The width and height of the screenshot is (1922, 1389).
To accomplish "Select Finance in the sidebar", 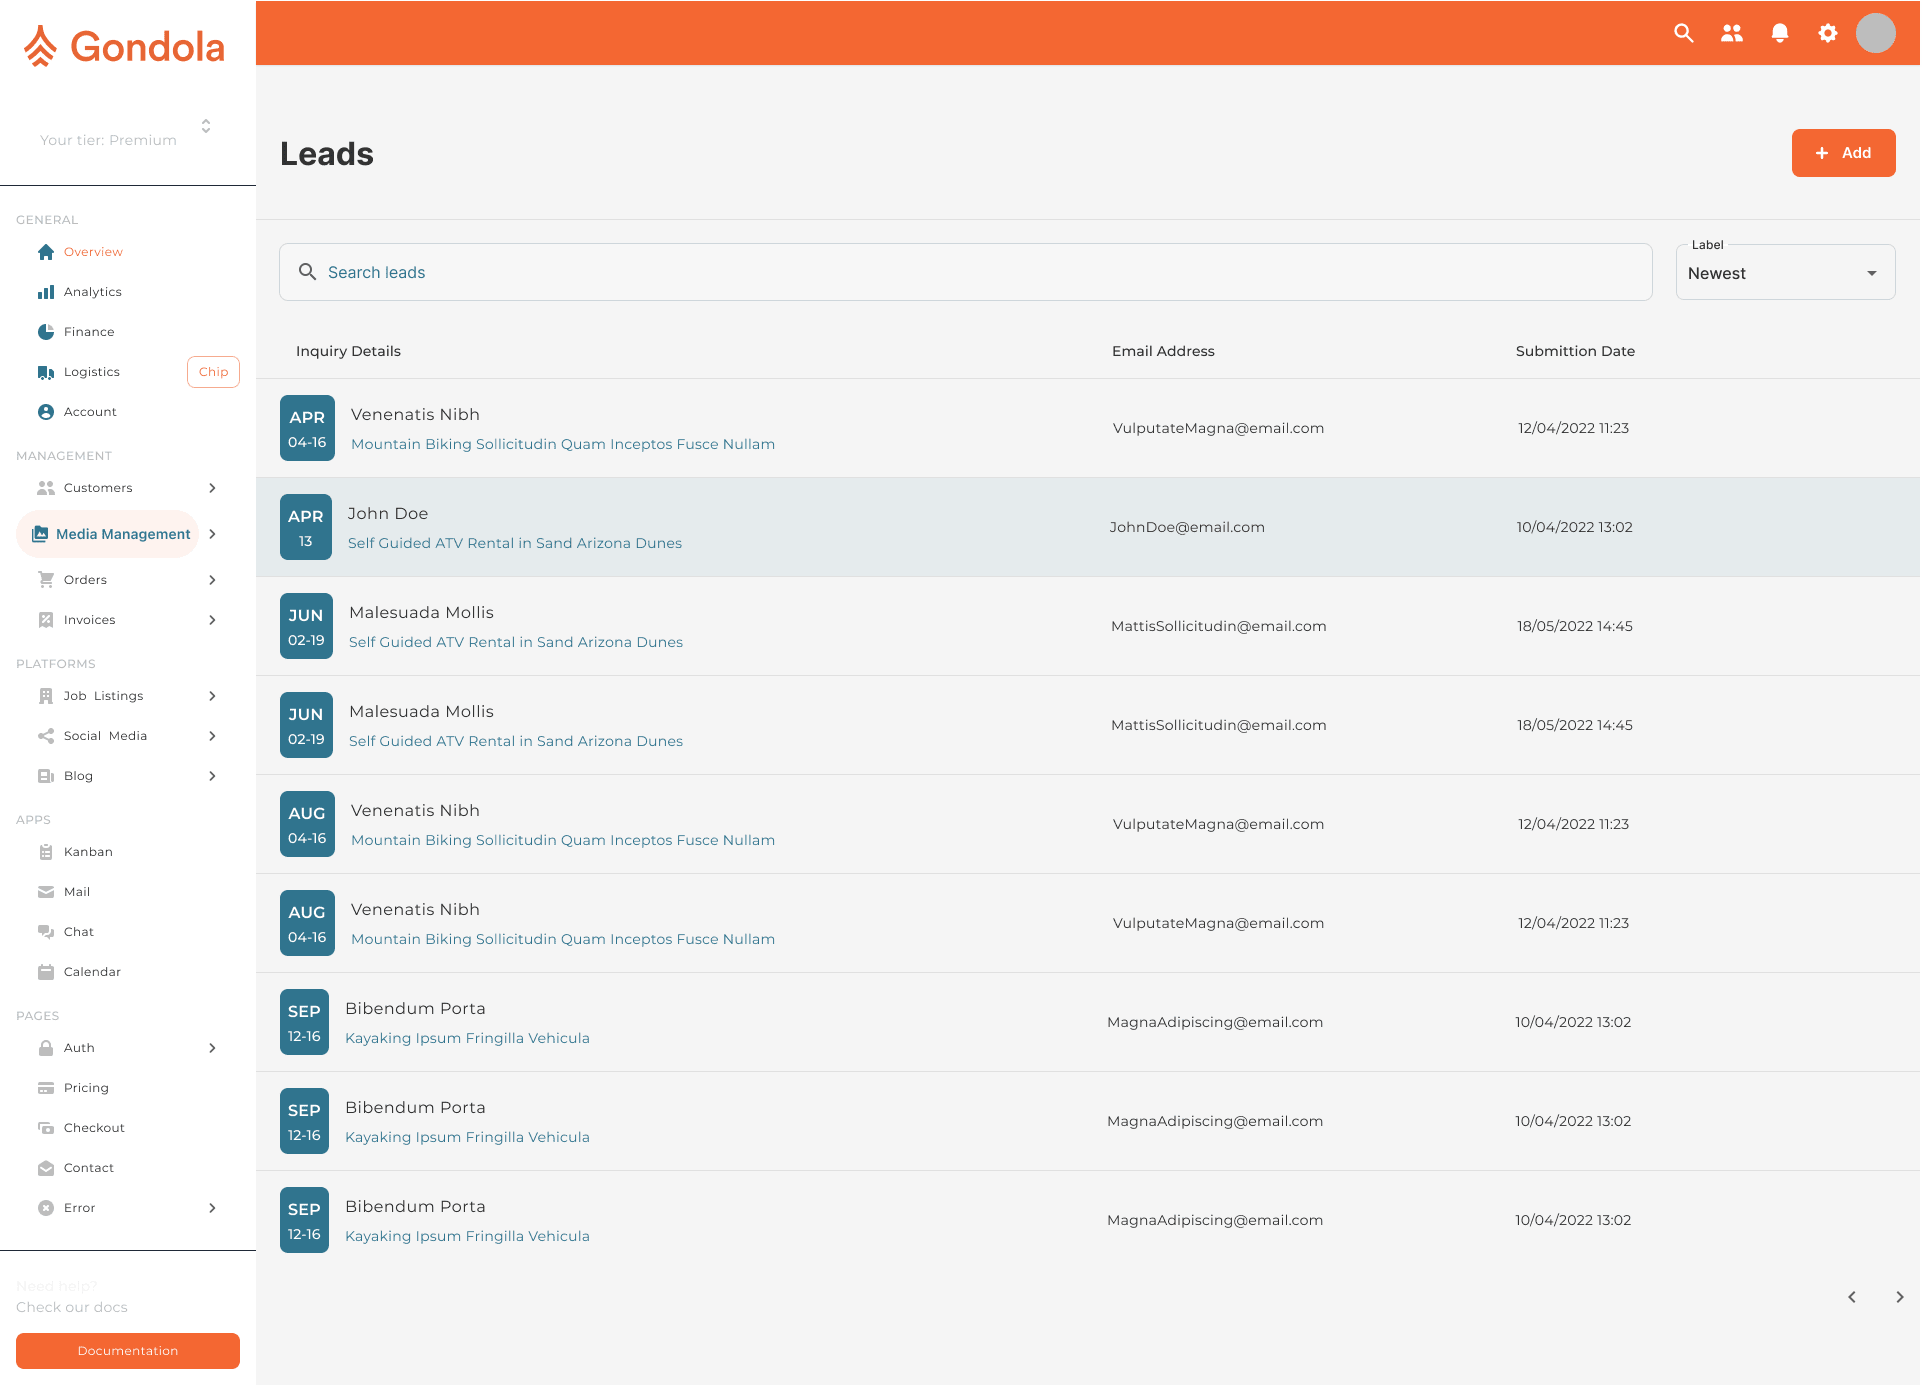I will click(x=89, y=332).
